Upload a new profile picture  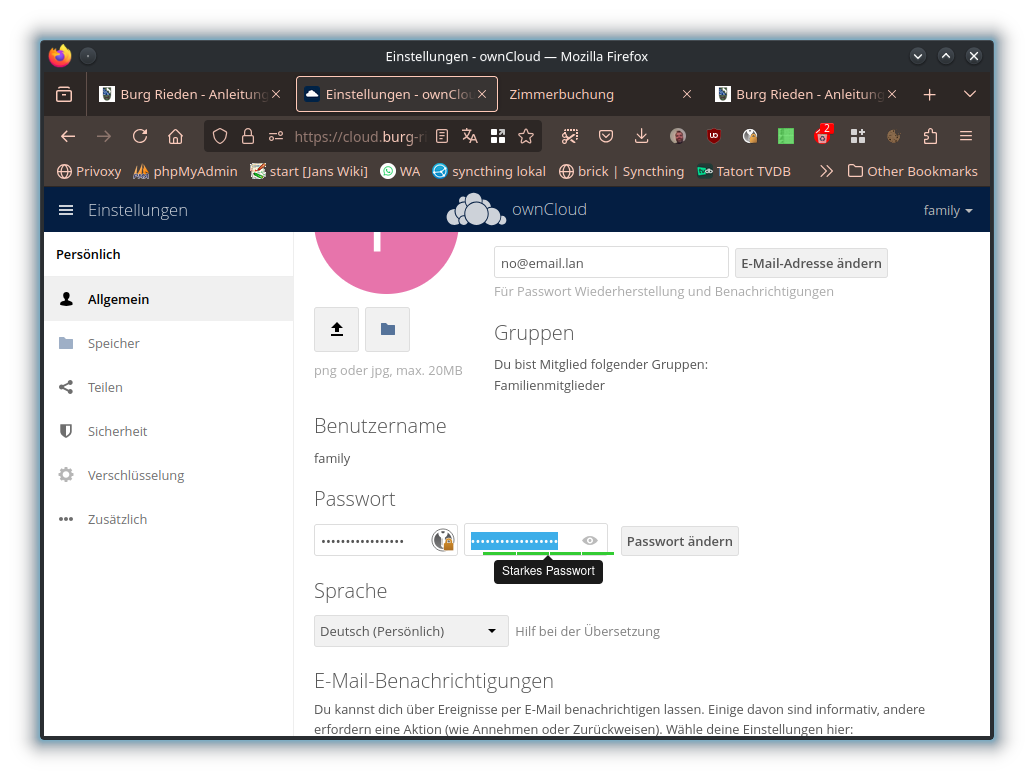[337, 329]
